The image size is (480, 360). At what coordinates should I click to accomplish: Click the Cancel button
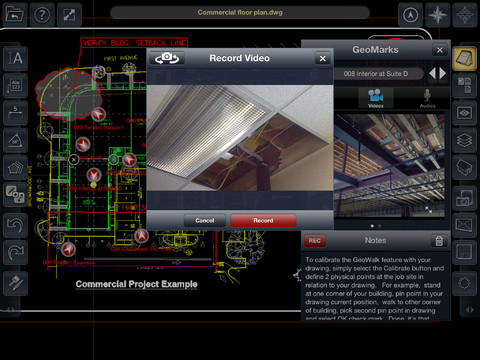pos(205,220)
